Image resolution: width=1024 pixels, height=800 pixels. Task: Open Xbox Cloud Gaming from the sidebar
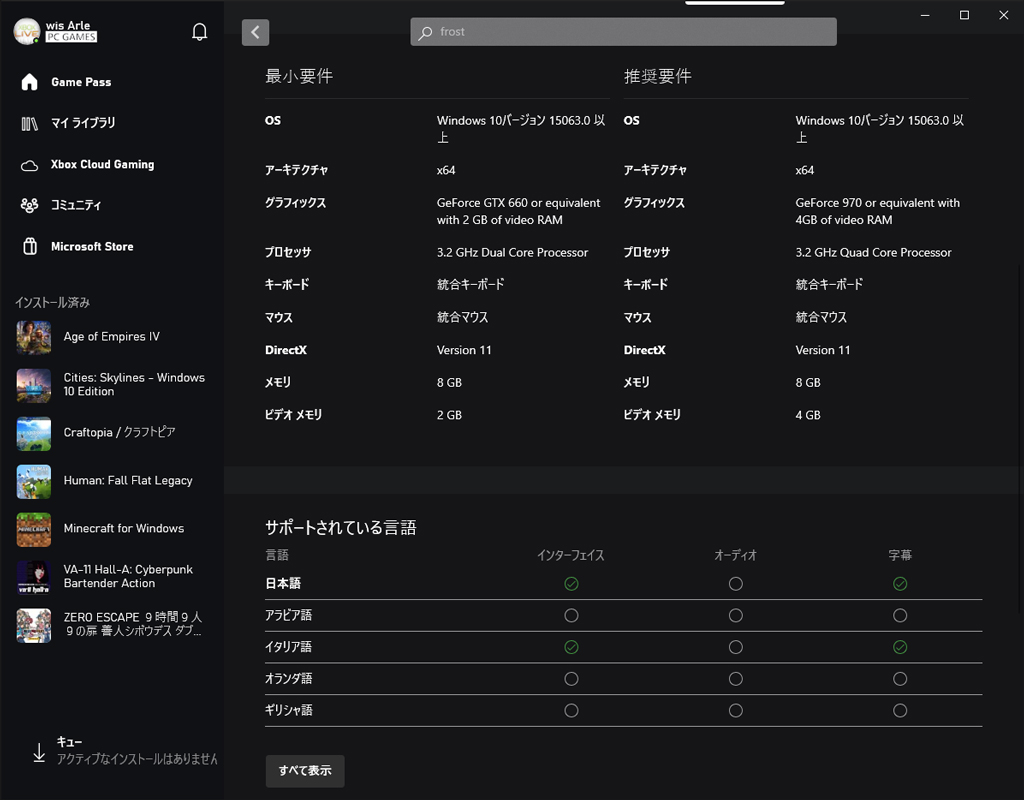28,164
